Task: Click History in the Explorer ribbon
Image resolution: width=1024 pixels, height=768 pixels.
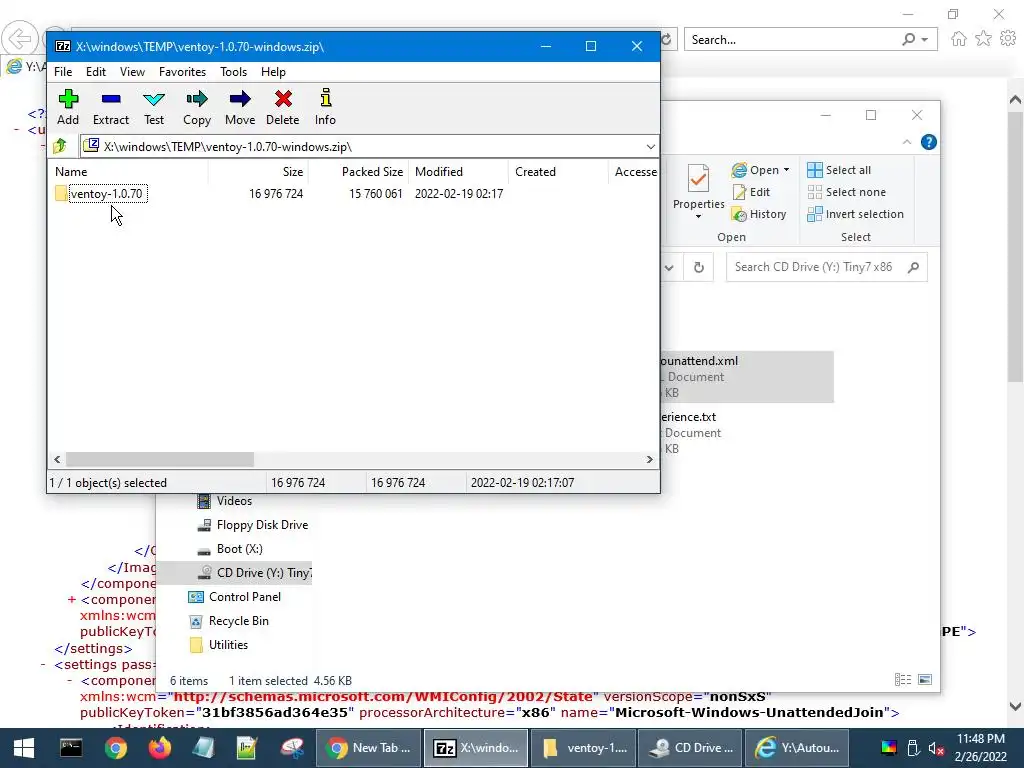Action: coord(759,214)
